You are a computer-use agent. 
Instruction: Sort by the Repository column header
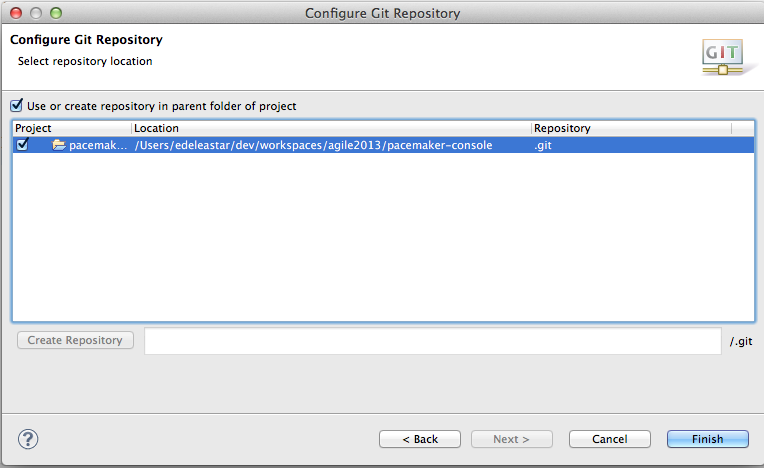pos(631,128)
